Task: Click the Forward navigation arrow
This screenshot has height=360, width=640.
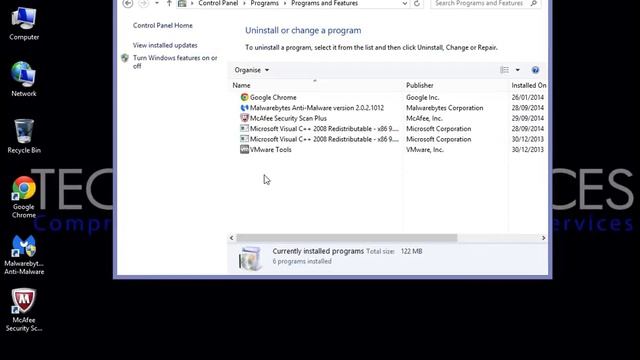Action: click(143, 3)
